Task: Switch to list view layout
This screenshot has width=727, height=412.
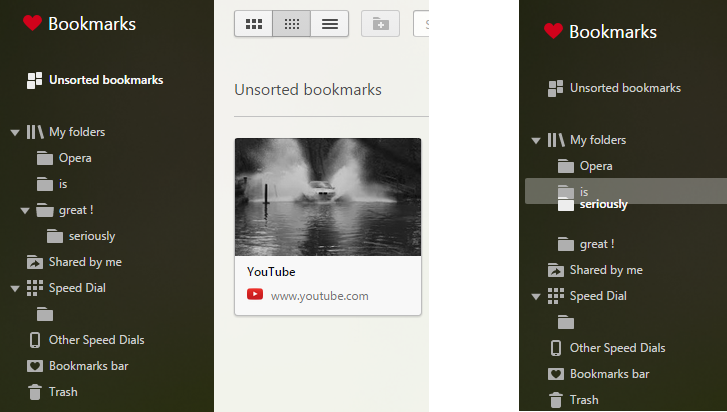Action: click(329, 24)
